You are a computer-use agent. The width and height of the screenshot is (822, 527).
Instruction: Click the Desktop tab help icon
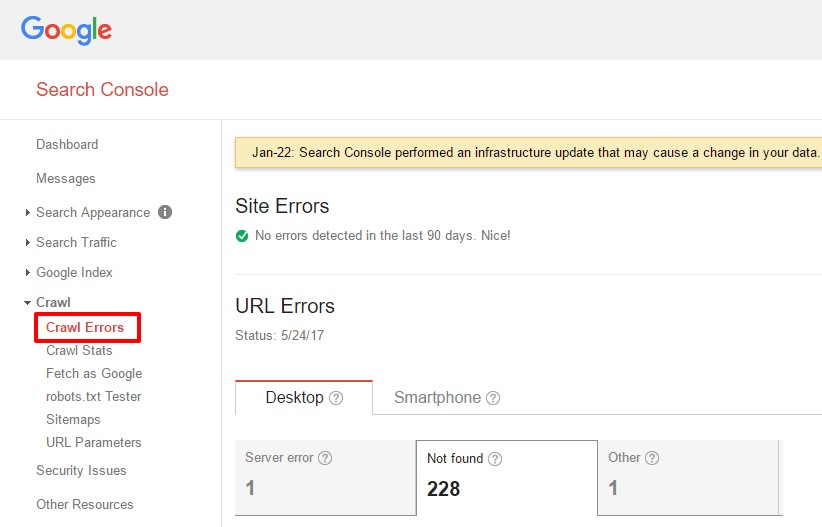[336, 398]
